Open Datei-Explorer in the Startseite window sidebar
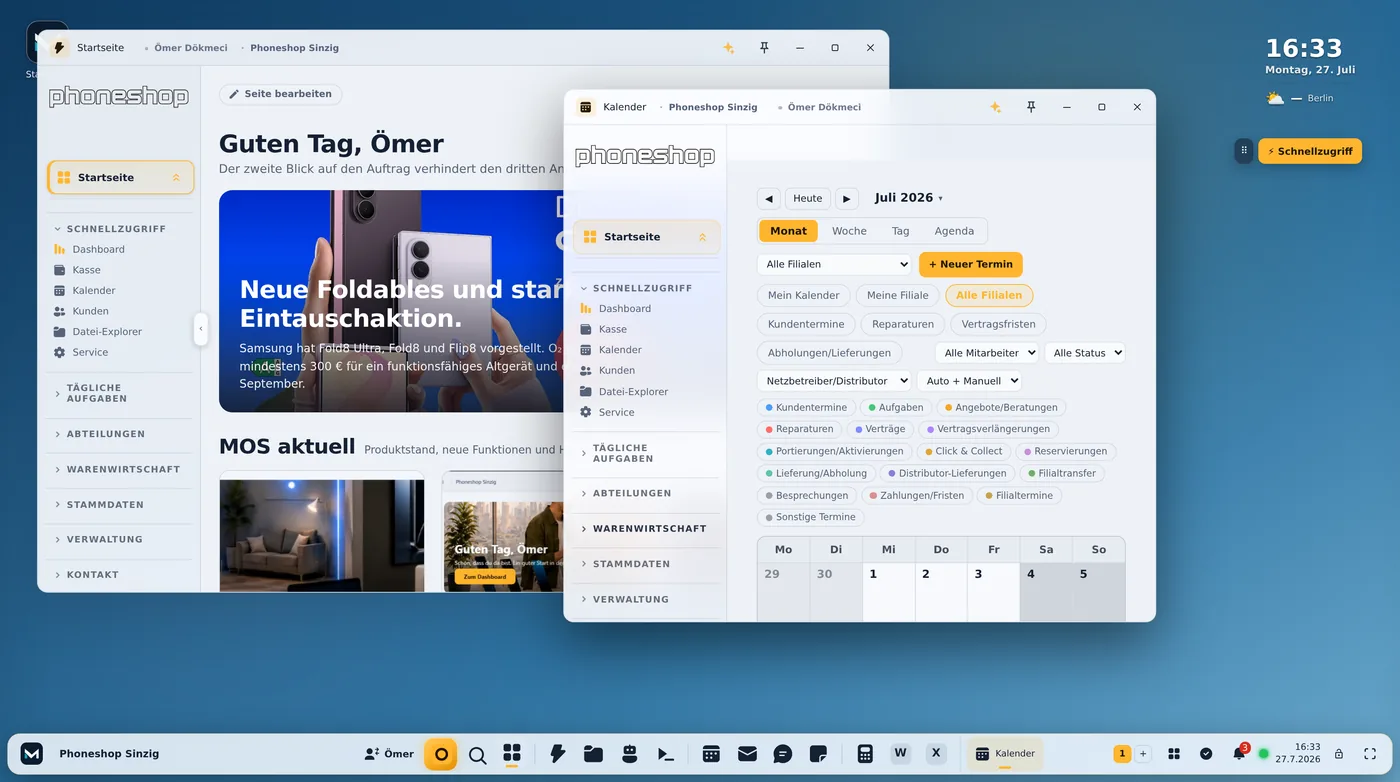Screen dimensions: 1400x782 [106, 332]
